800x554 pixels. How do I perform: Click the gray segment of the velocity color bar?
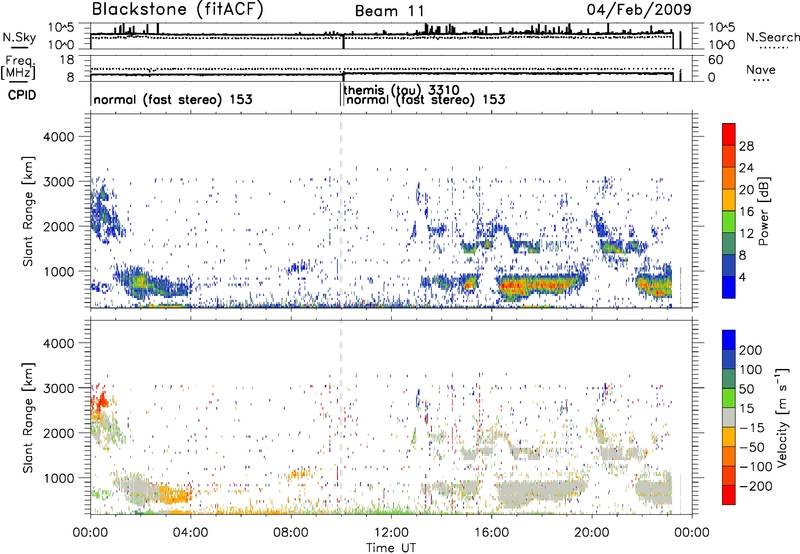coord(729,417)
